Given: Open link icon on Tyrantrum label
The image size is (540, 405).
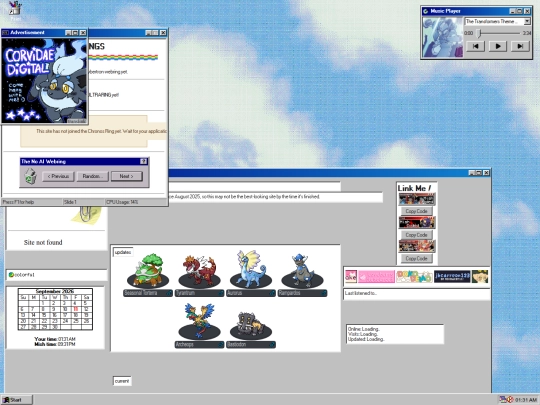Looking at the screenshot, I should [220, 293].
